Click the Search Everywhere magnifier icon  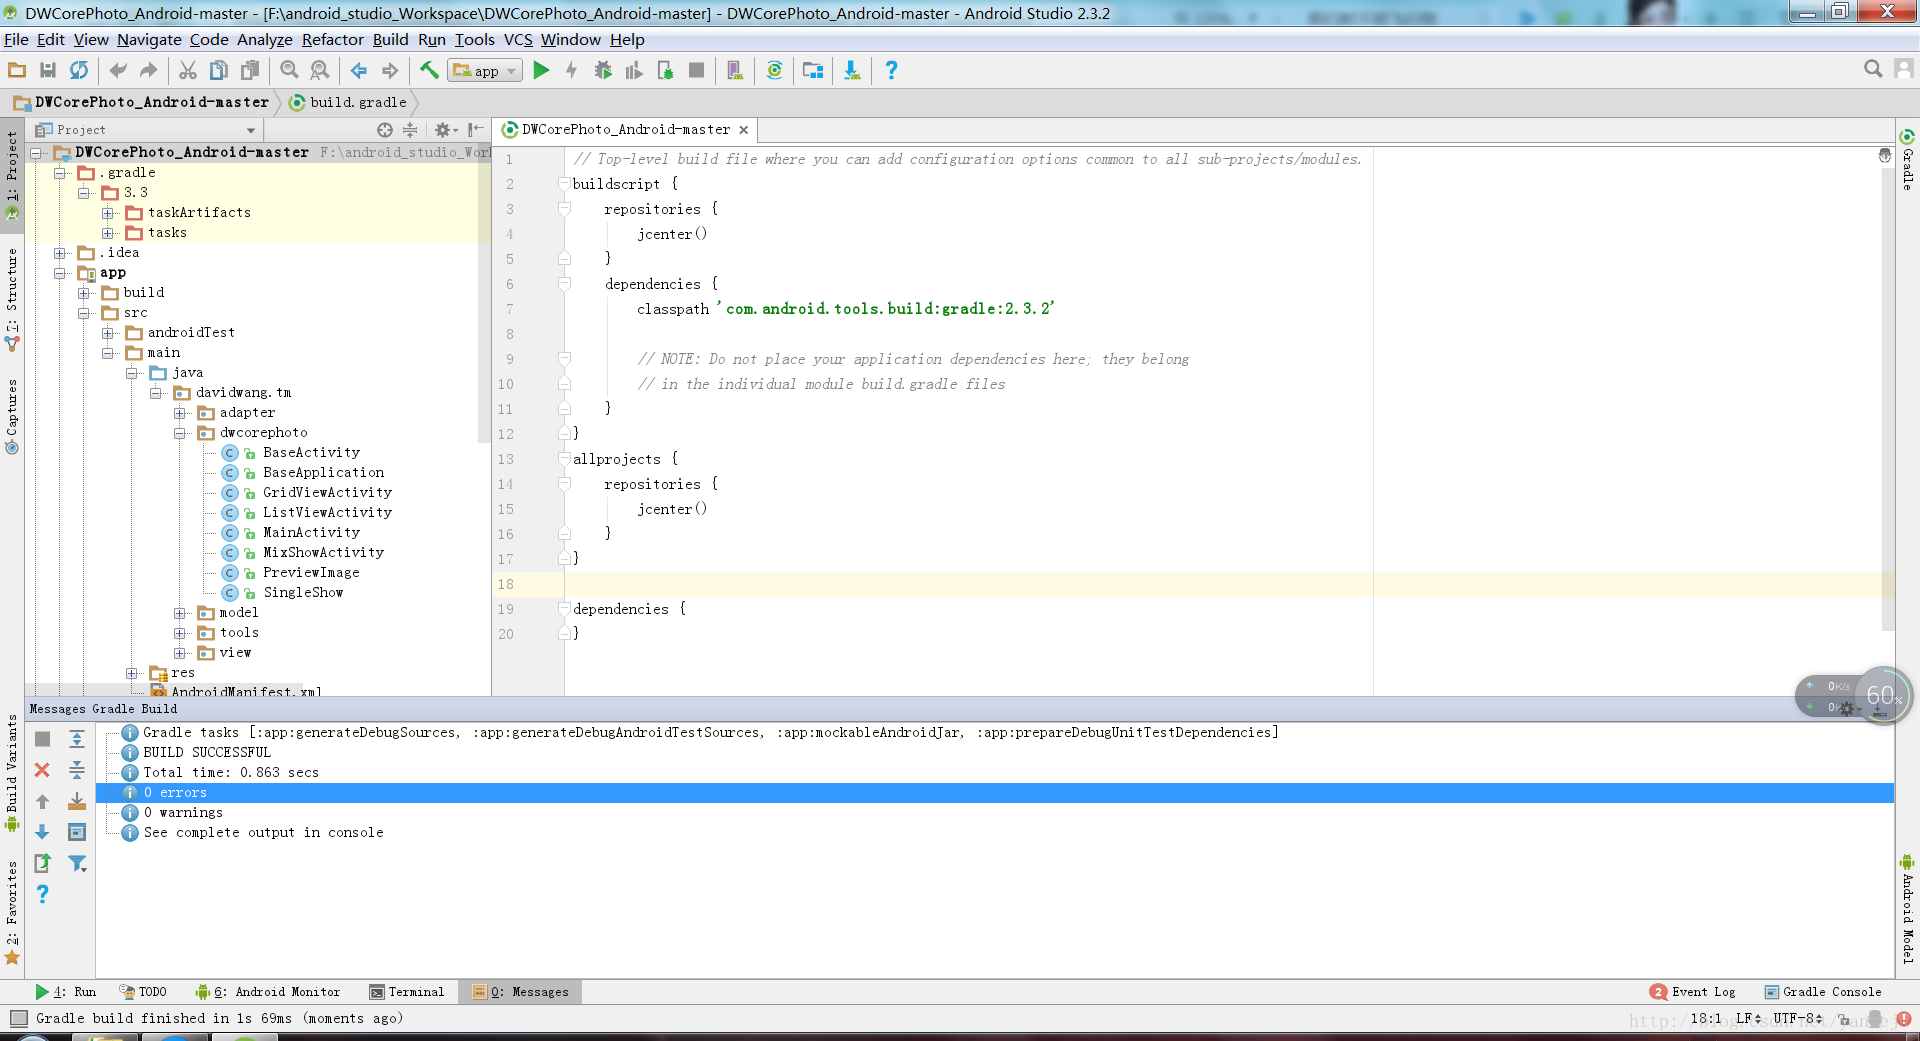pos(1873,68)
